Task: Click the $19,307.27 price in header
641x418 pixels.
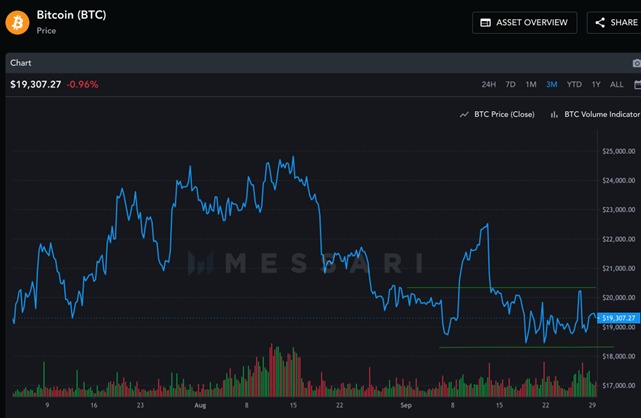Action: (x=36, y=85)
